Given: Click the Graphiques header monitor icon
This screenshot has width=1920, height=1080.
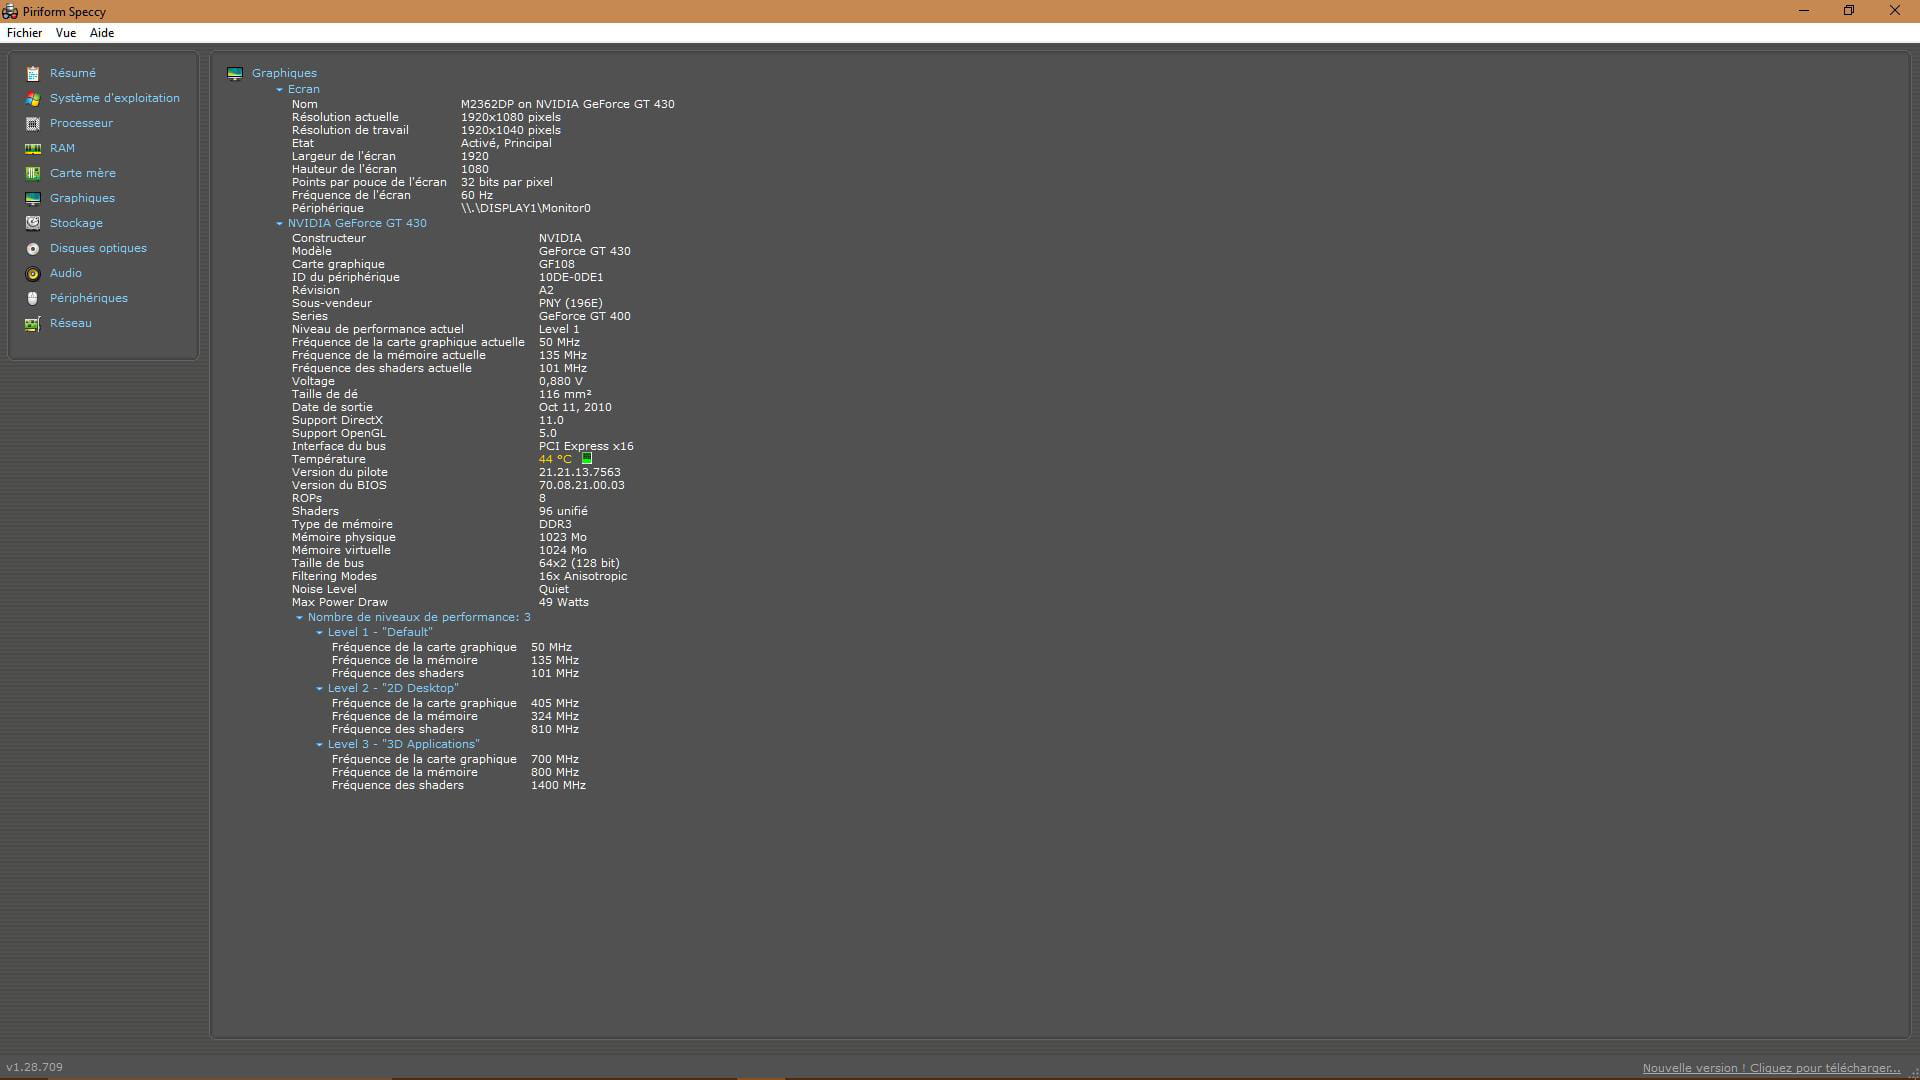Looking at the screenshot, I should pyautogui.click(x=235, y=74).
